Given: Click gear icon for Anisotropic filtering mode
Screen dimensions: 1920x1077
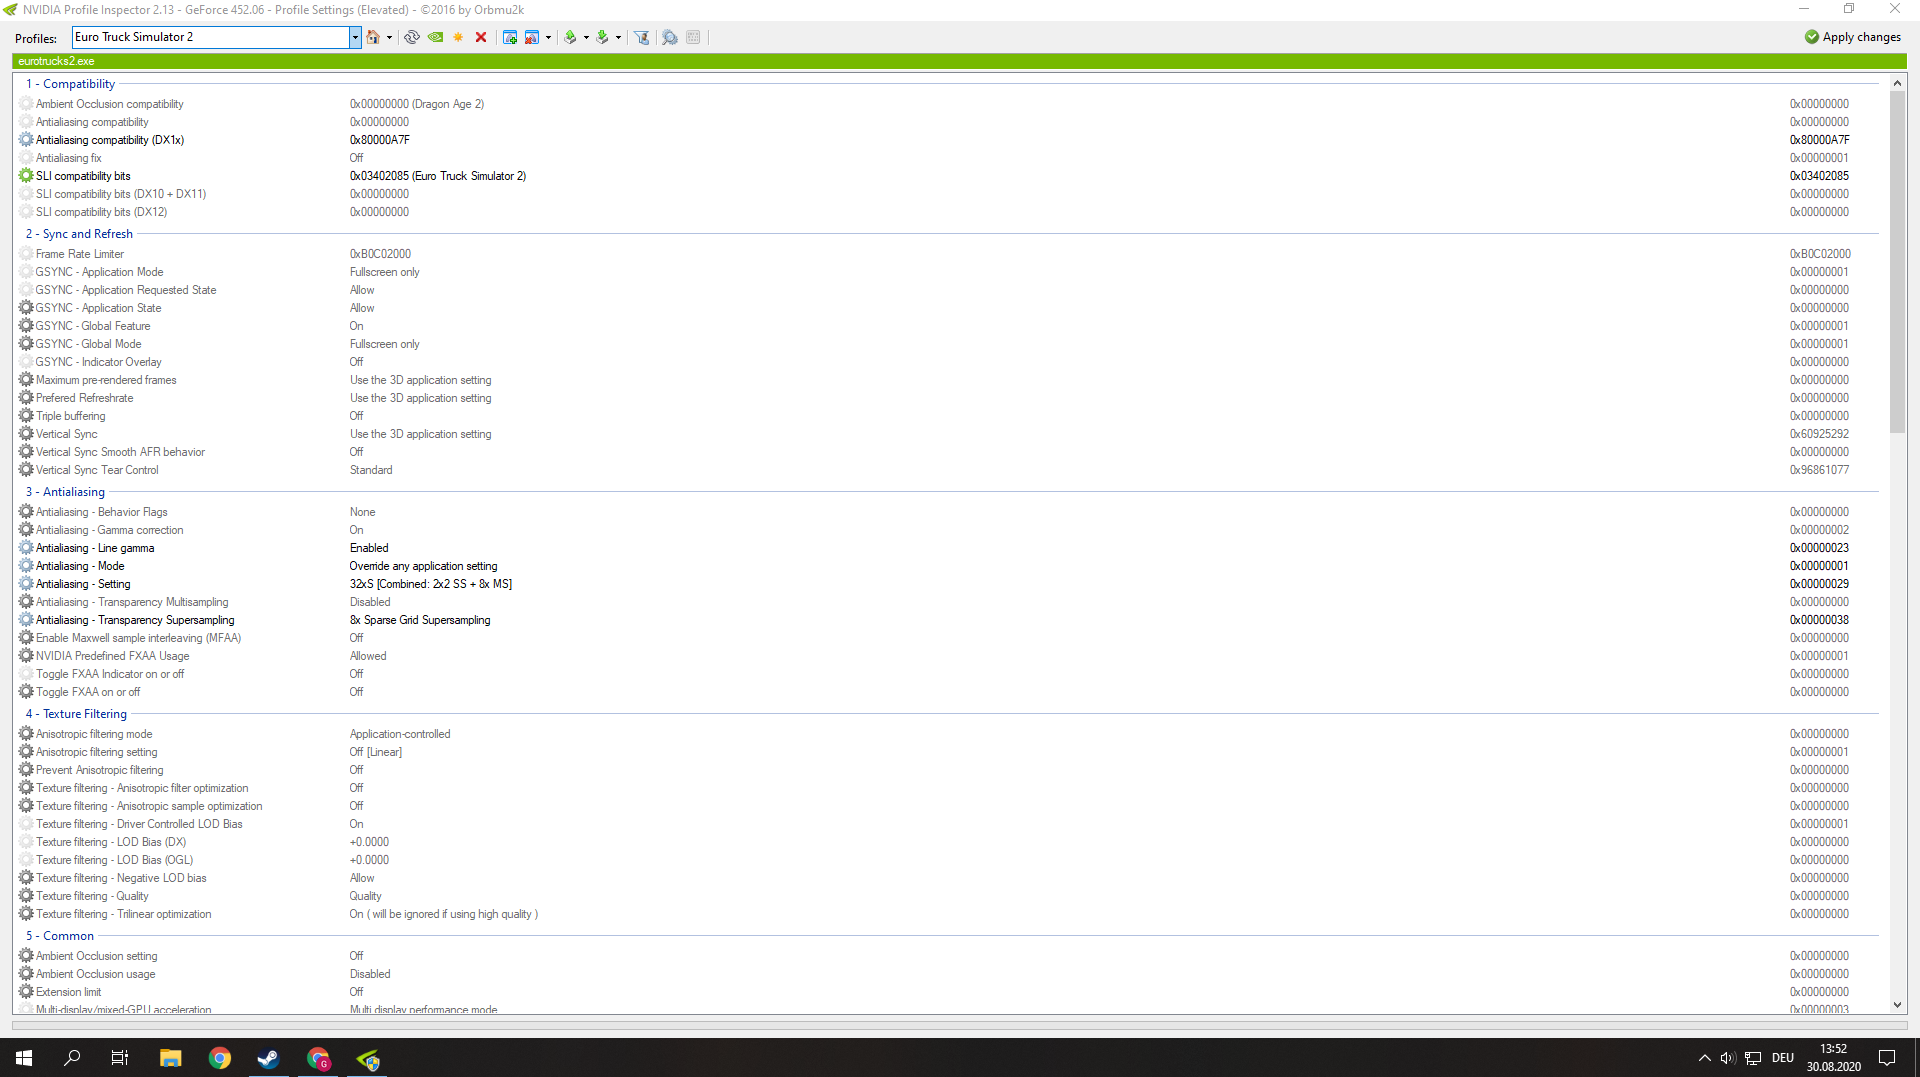Looking at the screenshot, I should [26, 734].
